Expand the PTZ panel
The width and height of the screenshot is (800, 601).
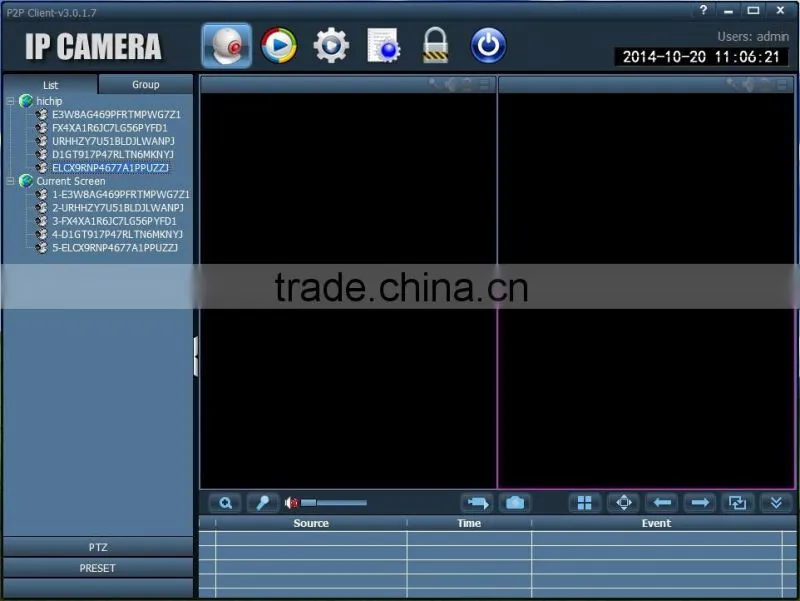(98, 547)
